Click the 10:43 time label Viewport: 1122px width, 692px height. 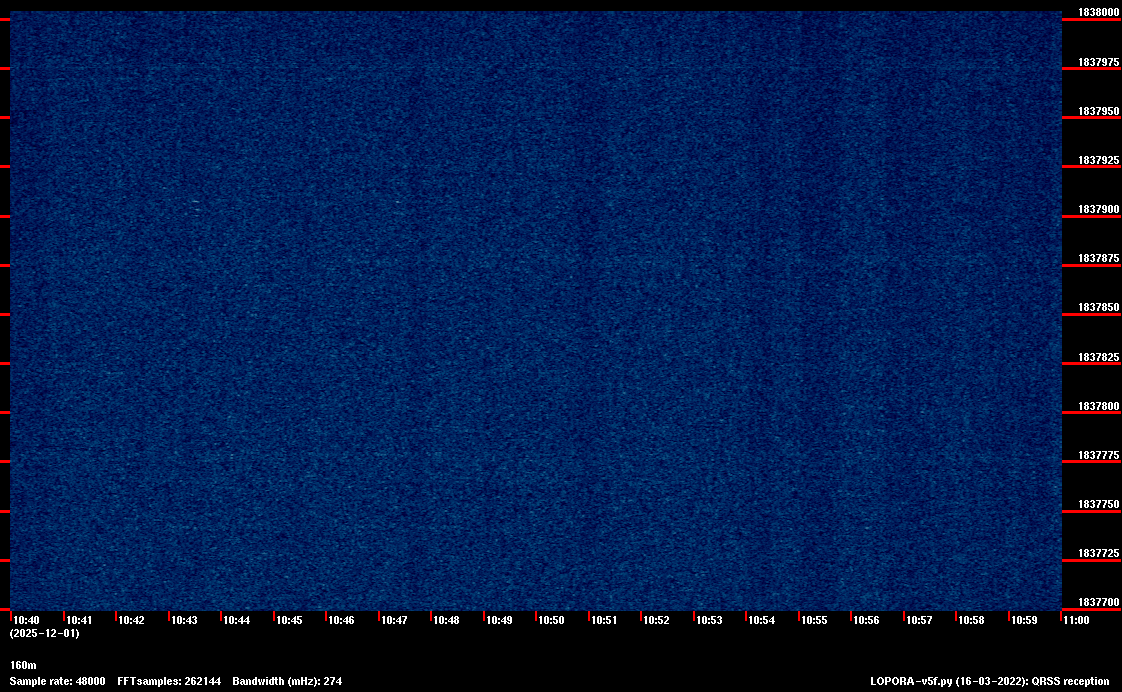click(x=184, y=620)
